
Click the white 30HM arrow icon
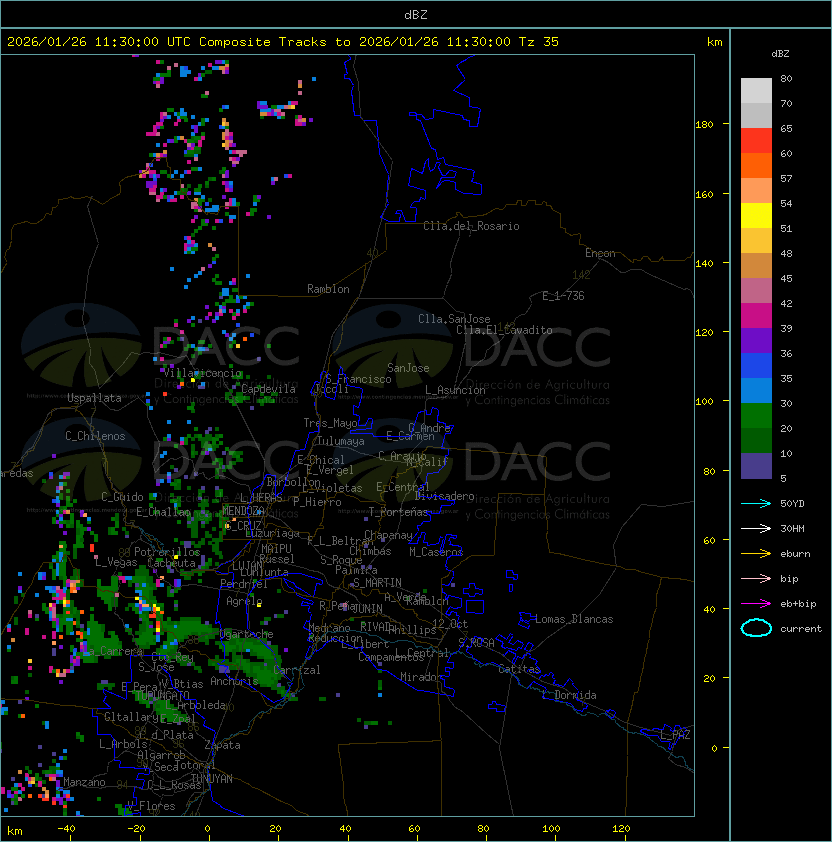pyautogui.click(x=756, y=528)
